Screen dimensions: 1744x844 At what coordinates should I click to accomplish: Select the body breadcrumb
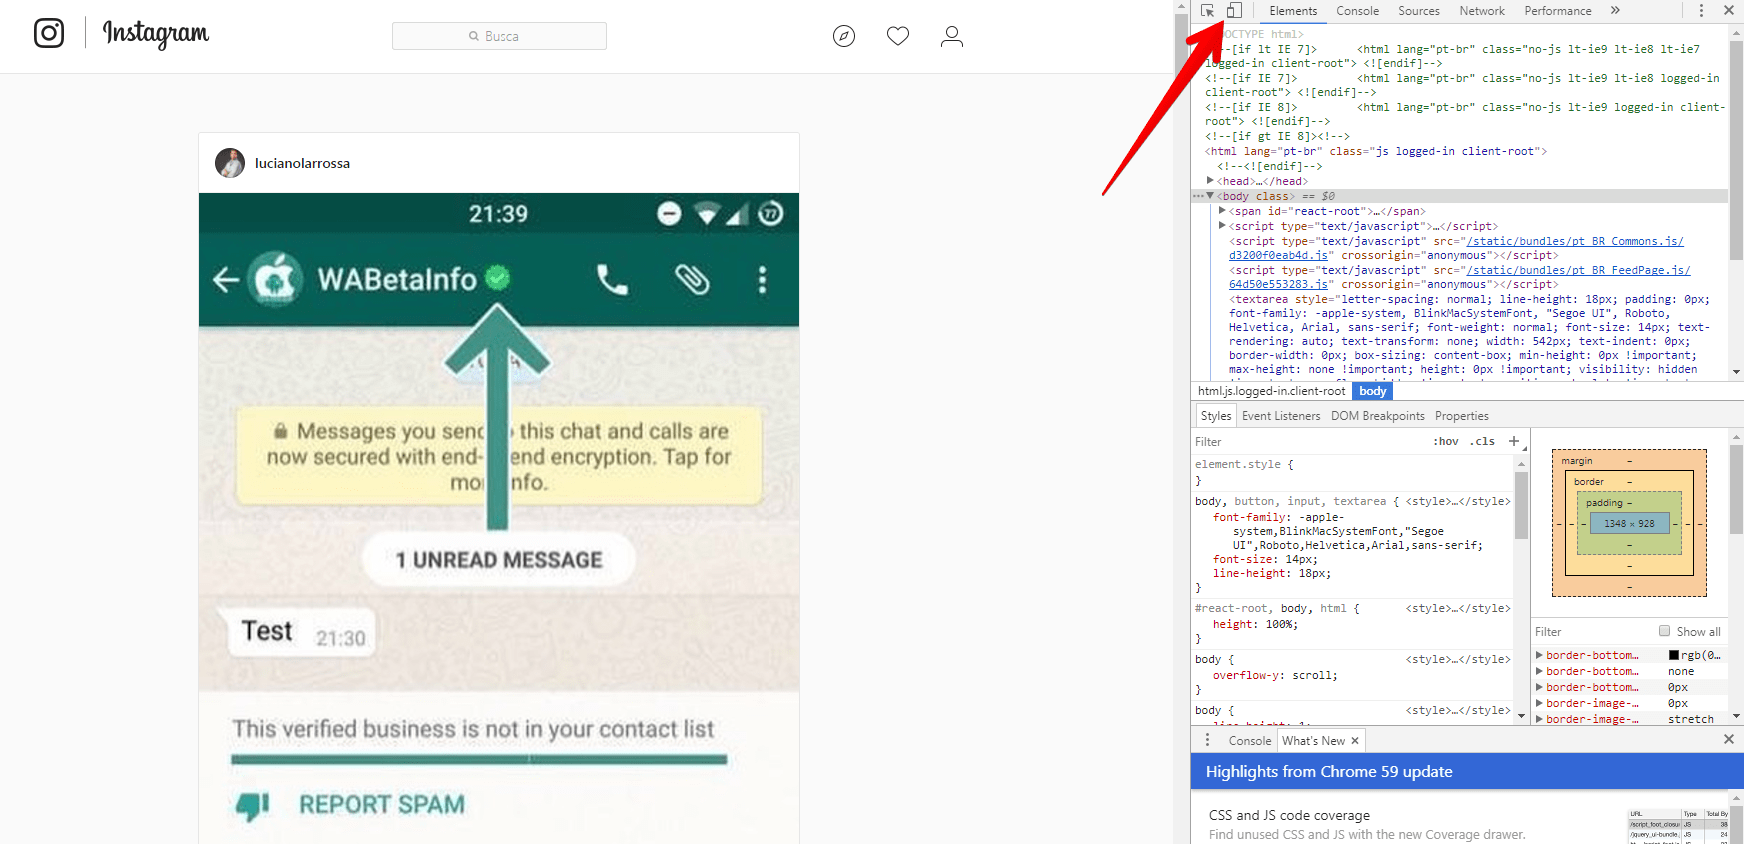pos(1372,391)
